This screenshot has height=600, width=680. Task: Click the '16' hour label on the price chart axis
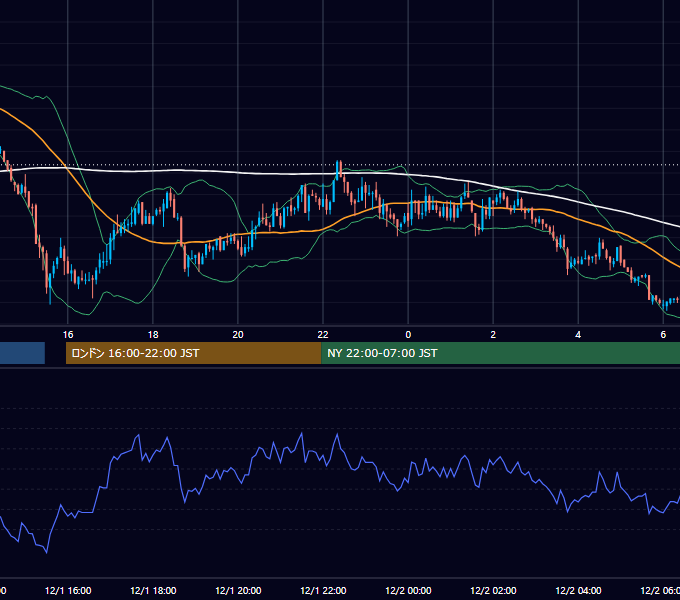[x=68, y=335]
